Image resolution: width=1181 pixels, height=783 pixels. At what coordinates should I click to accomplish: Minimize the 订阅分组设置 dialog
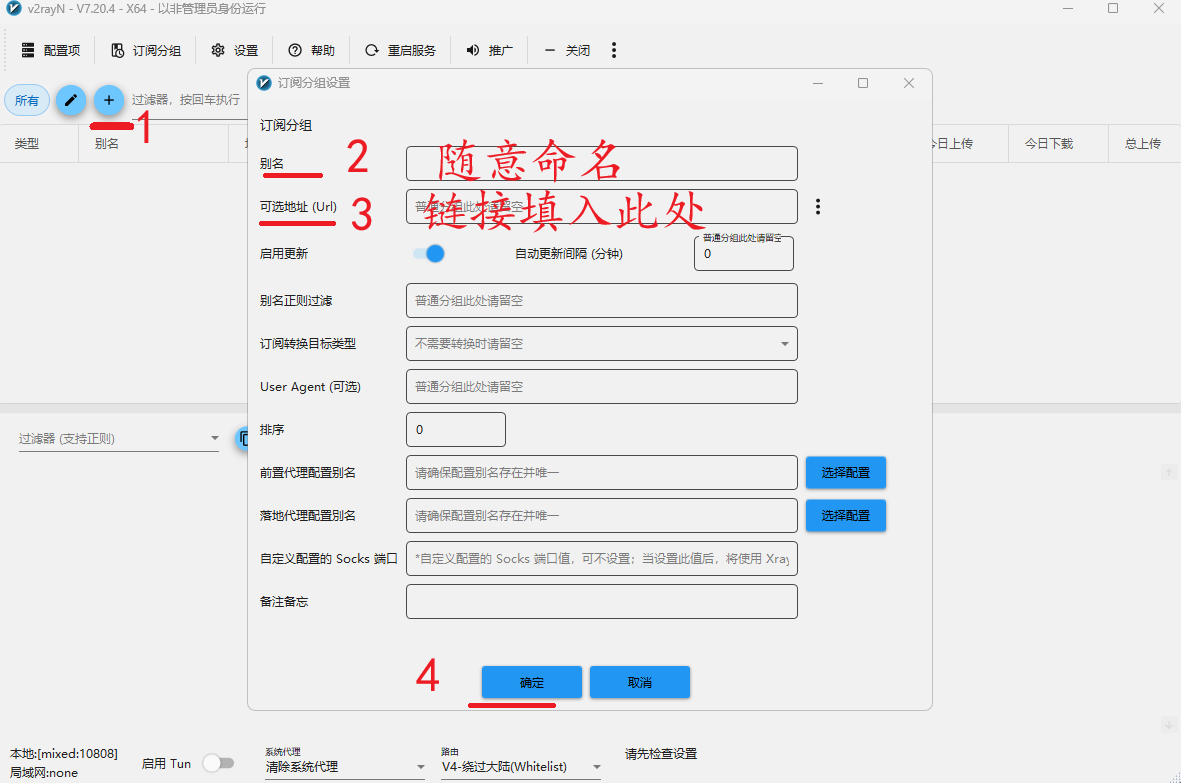tap(818, 83)
